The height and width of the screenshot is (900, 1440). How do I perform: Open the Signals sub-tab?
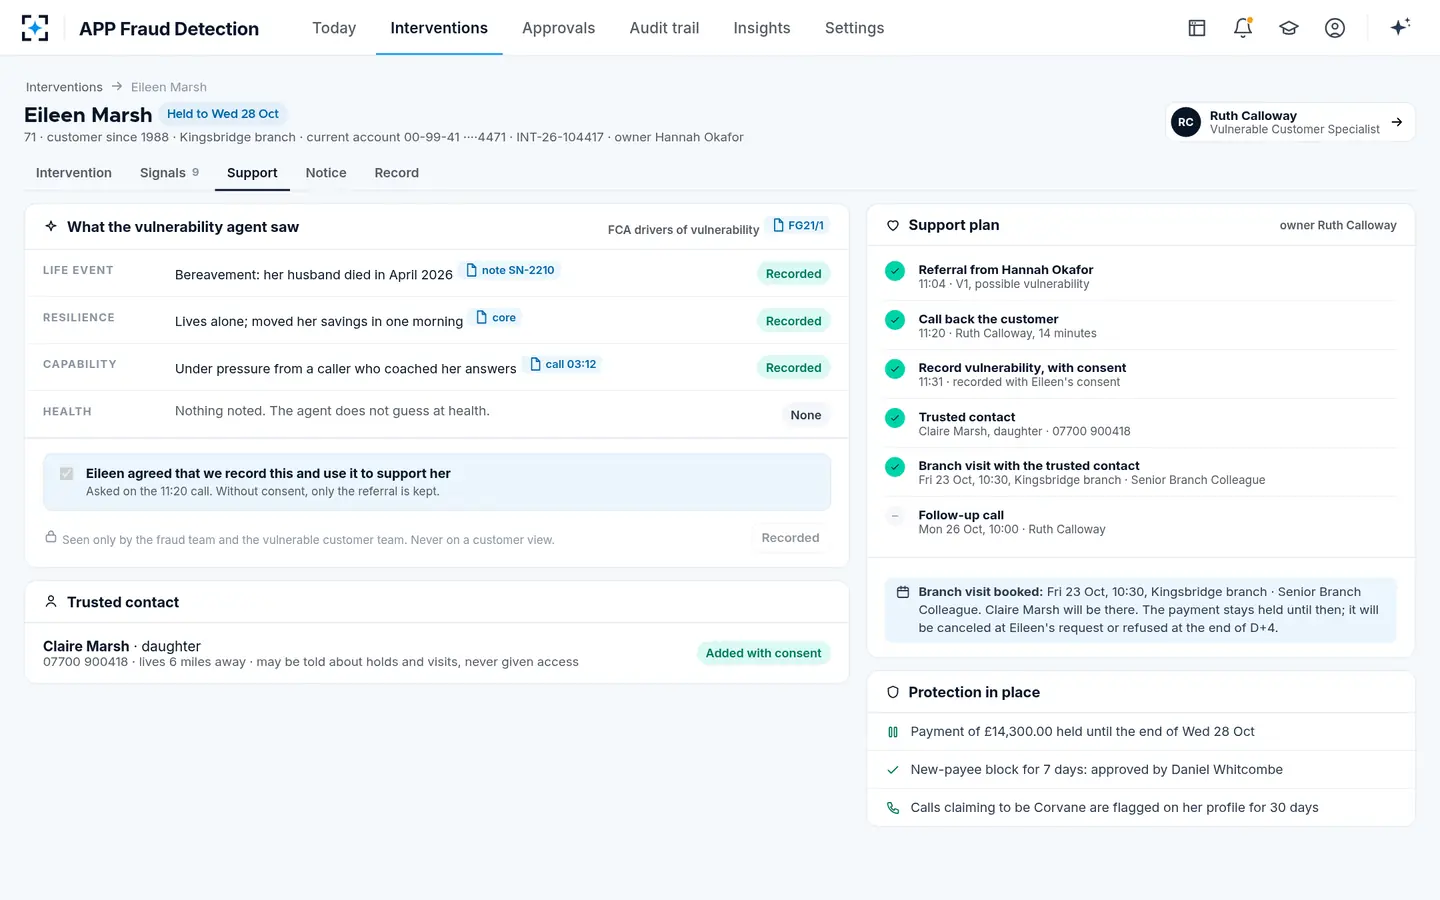pos(169,173)
